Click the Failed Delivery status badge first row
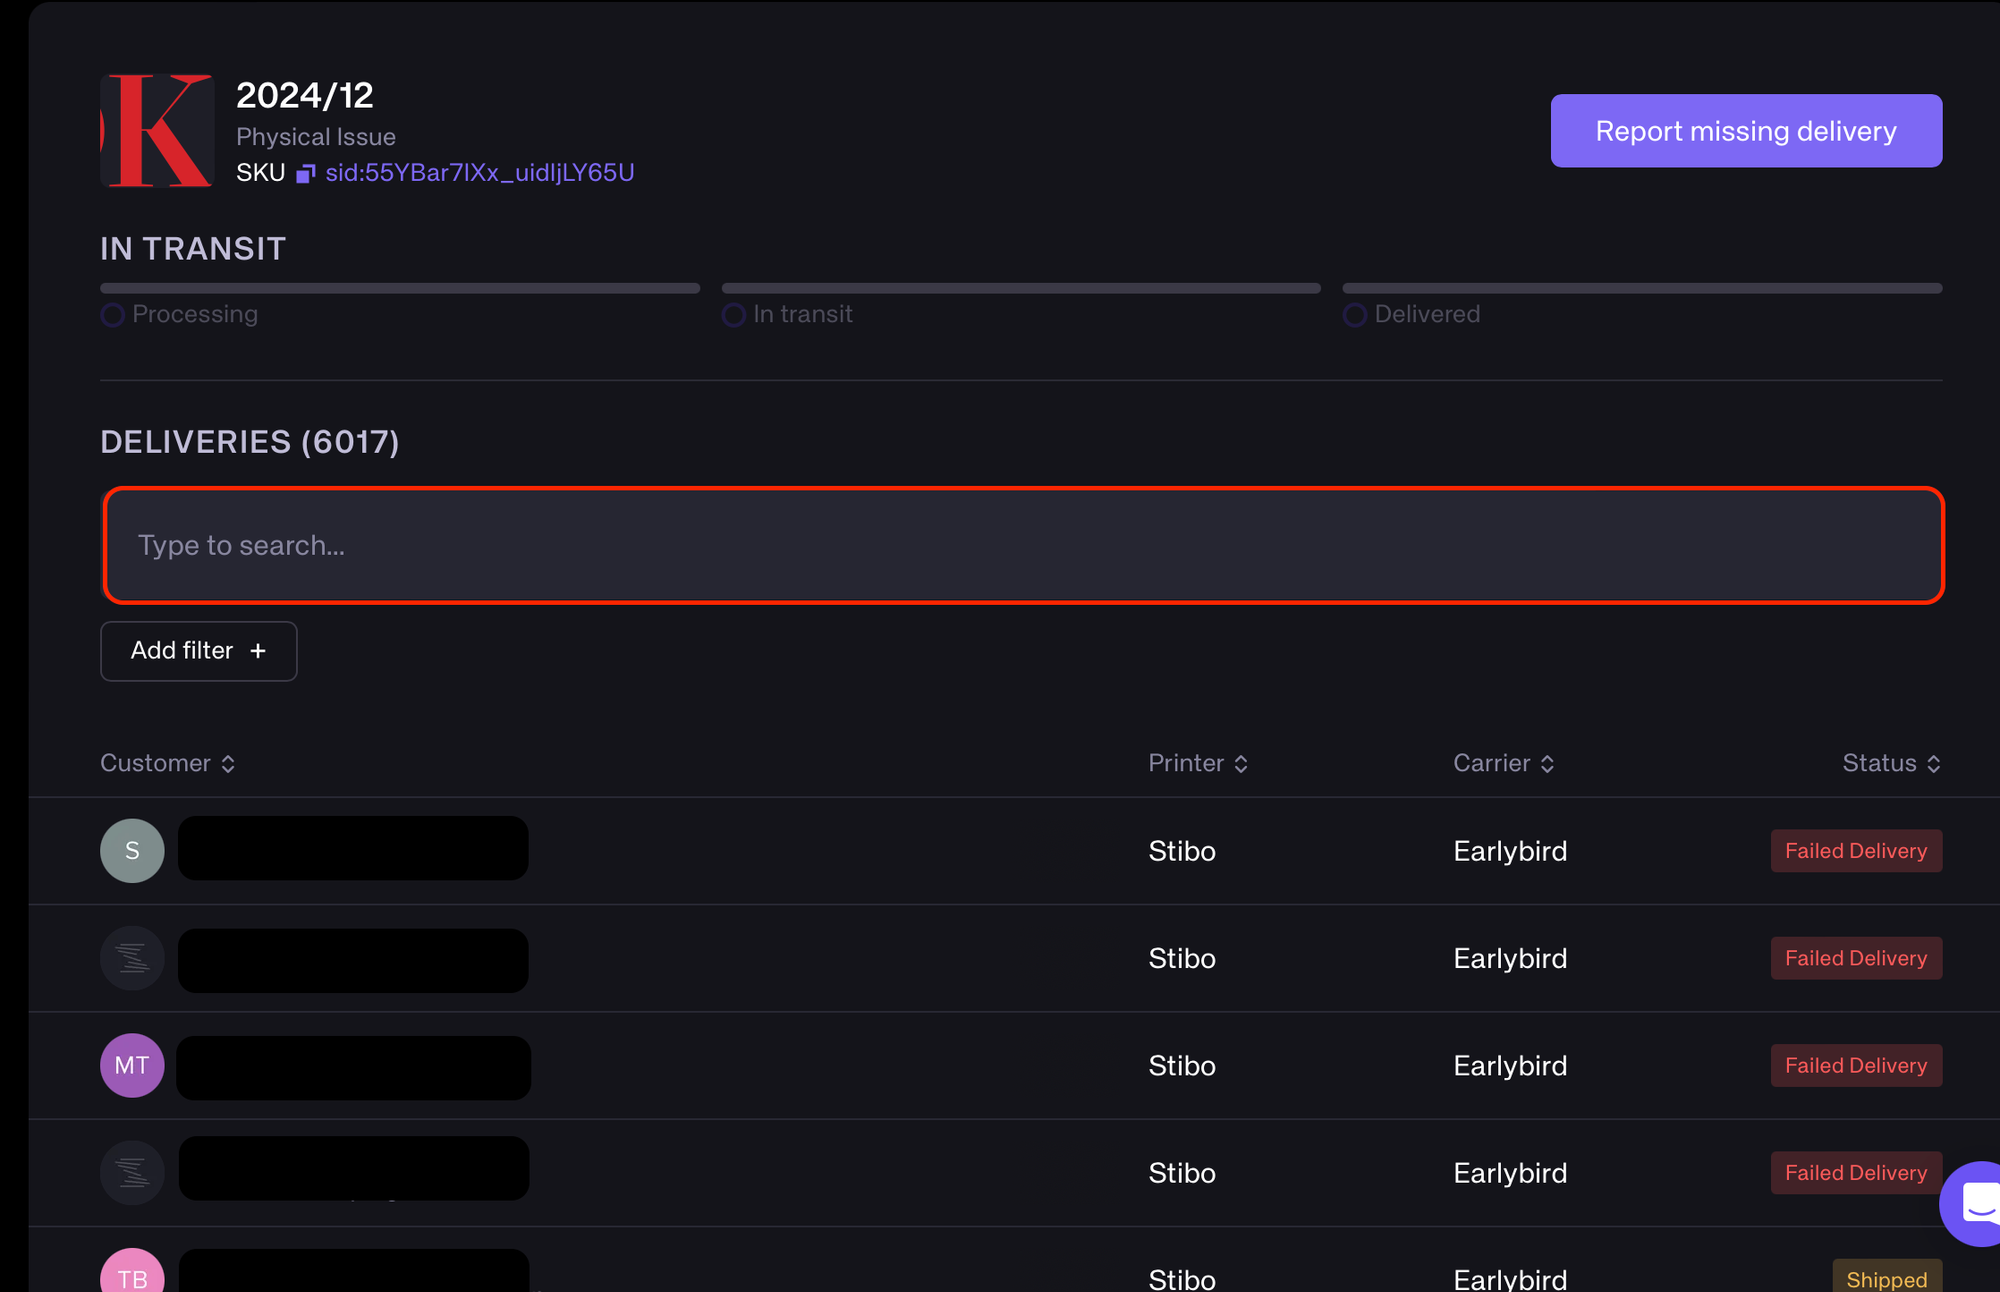The image size is (2000, 1292). pos(1856,852)
